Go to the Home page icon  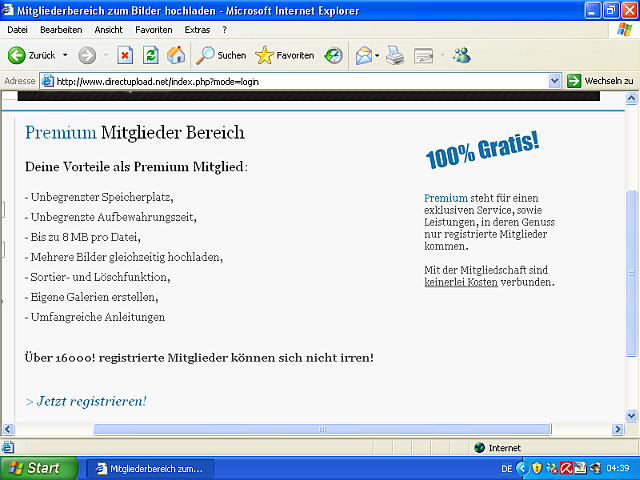(x=176, y=55)
